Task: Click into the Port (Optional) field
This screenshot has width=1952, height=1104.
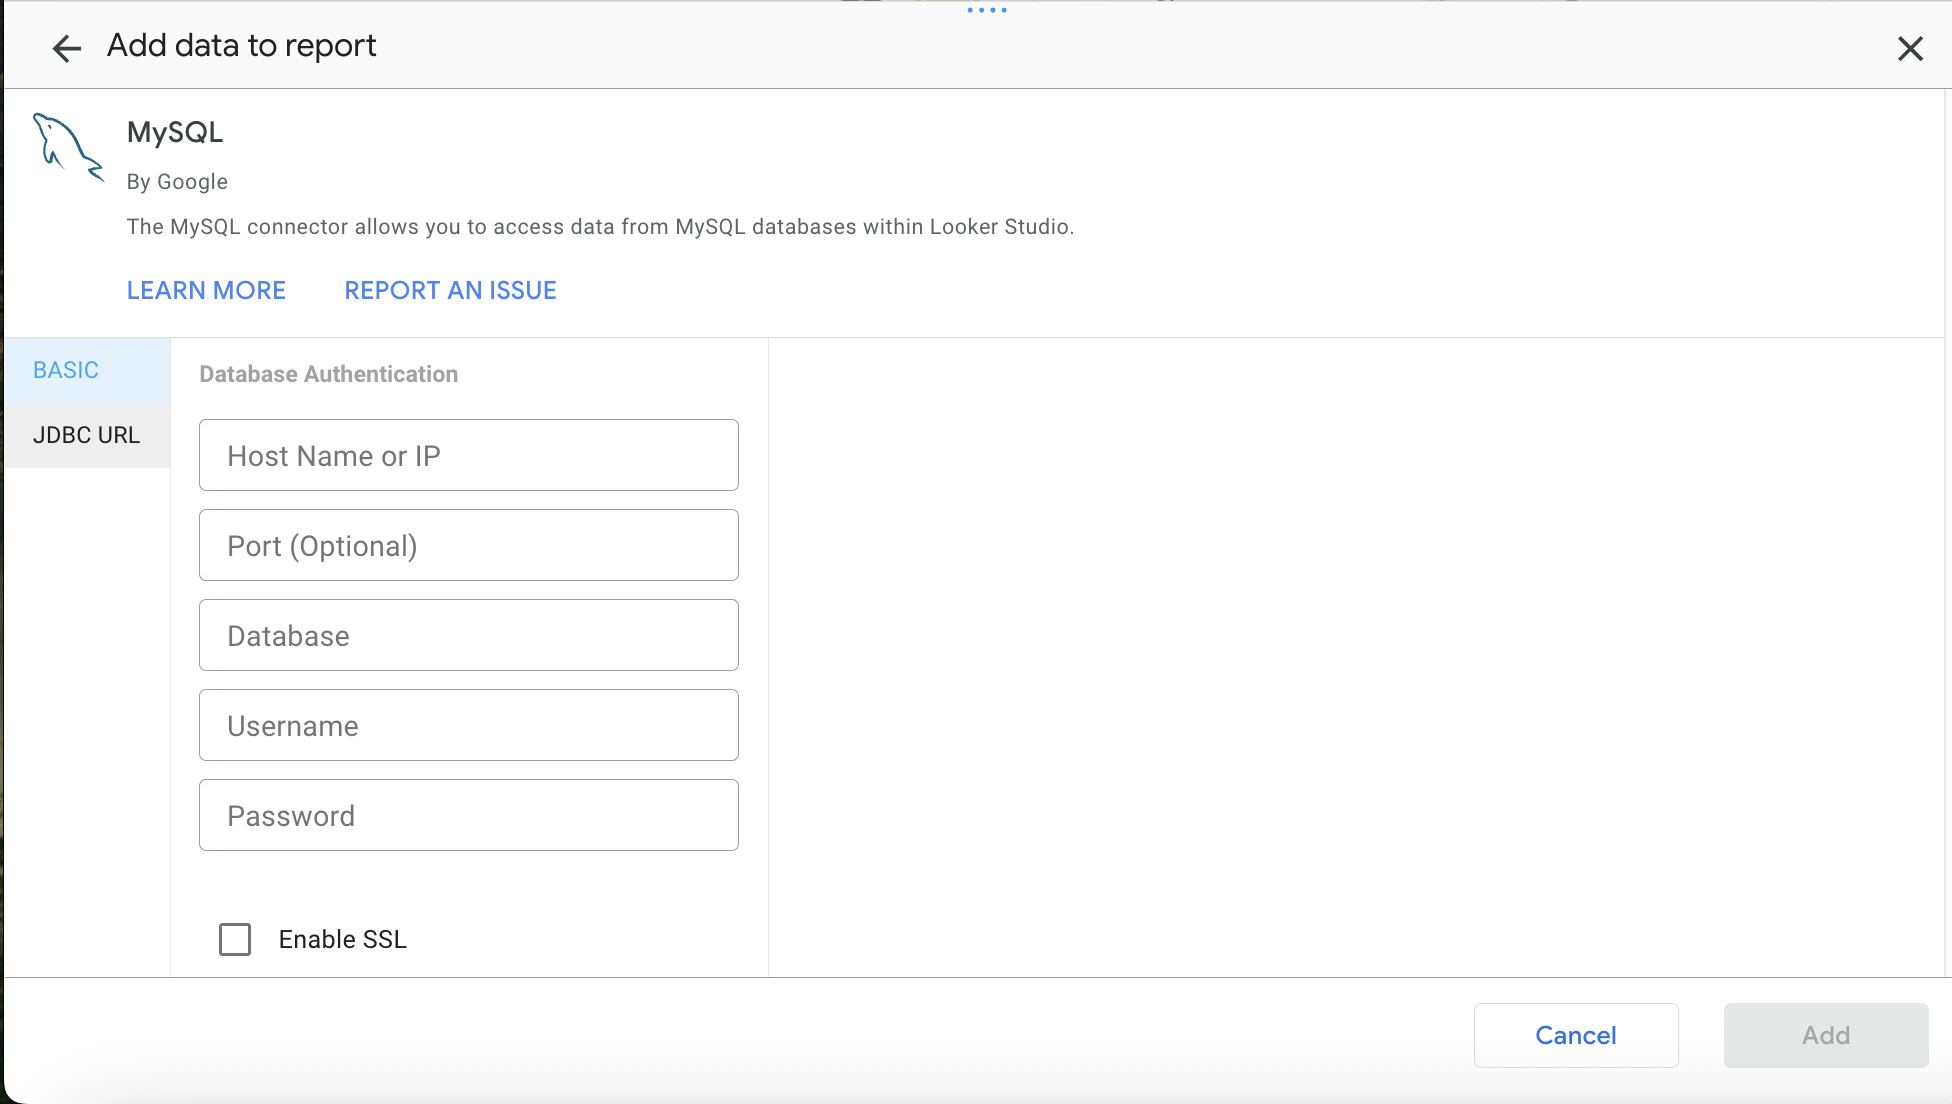Action: pyautogui.click(x=468, y=545)
